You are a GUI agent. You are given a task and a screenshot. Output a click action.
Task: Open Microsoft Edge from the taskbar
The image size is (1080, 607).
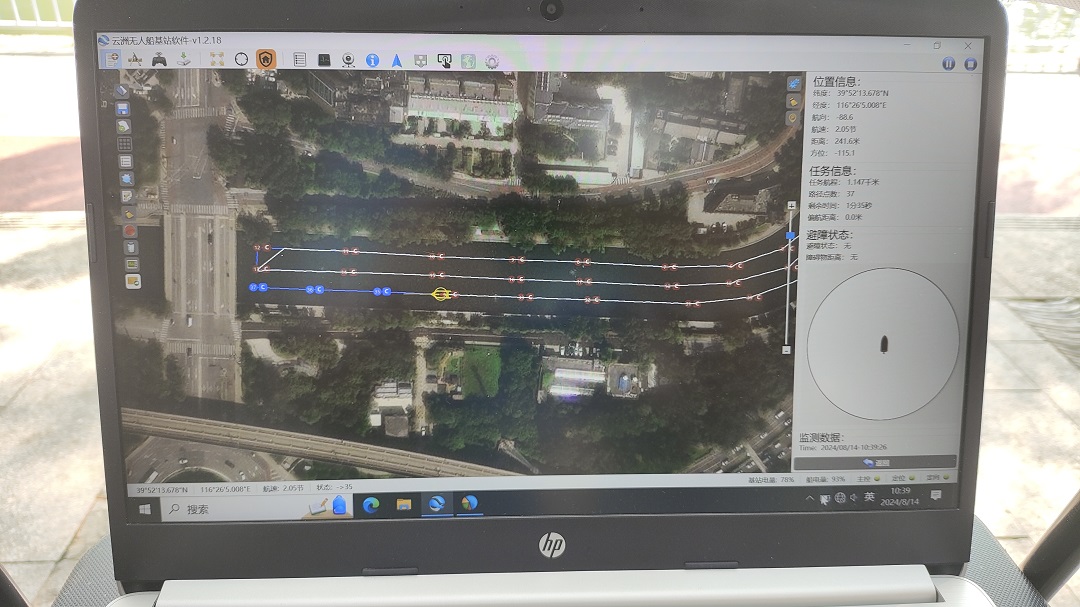point(370,504)
